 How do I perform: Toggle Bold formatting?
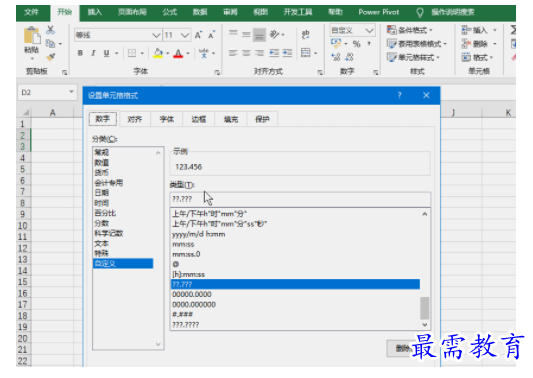(x=80, y=53)
